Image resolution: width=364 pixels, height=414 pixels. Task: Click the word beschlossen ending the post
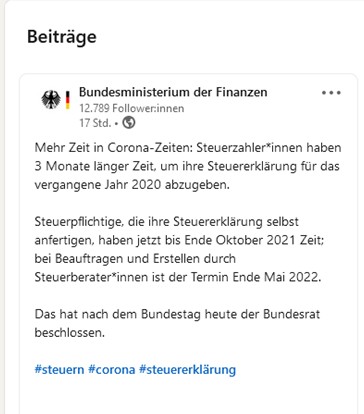pyautogui.click(x=68, y=333)
